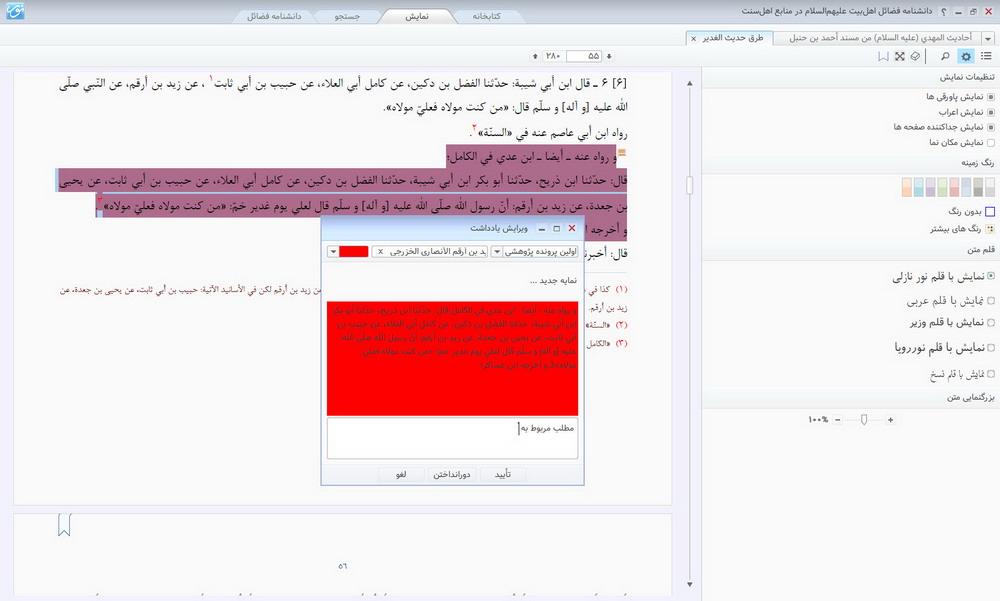
Task: Click the document scrollbar up arrow
Action: pyautogui.click(x=689, y=83)
